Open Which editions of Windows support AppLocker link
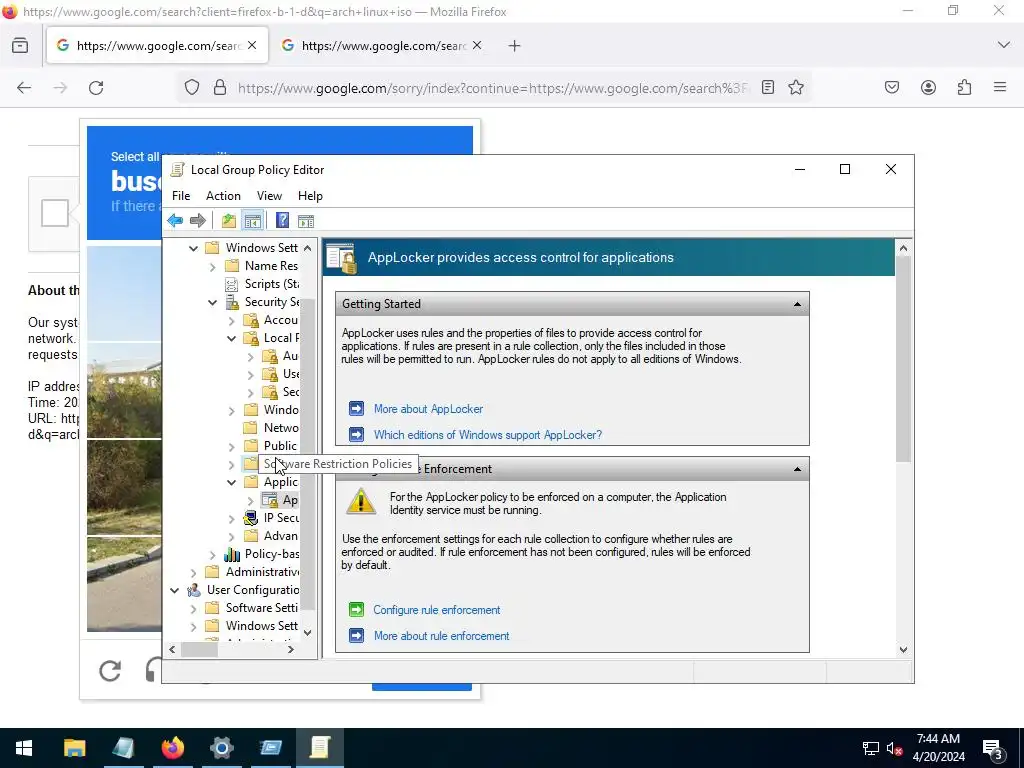This screenshot has width=1024, height=768. [x=488, y=435]
